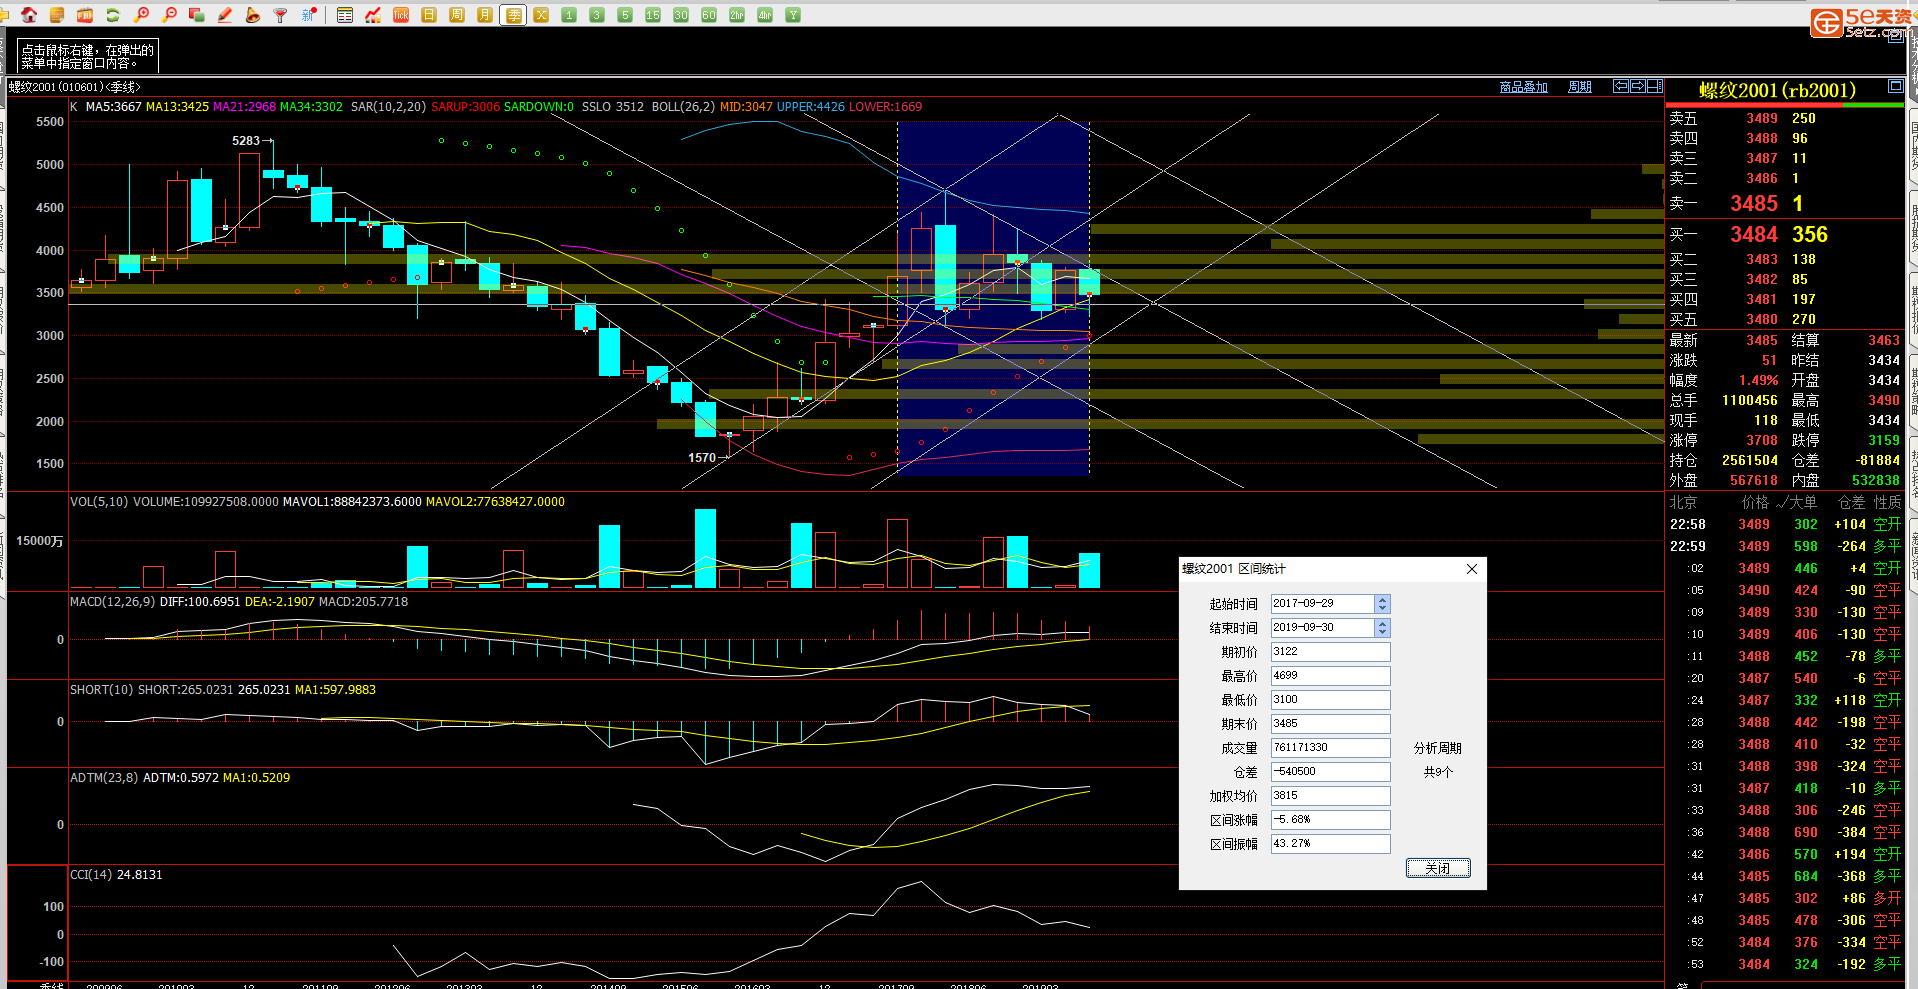Click the 期初价 field showing 3122
The image size is (1918, 989).
coord(1330,652)
